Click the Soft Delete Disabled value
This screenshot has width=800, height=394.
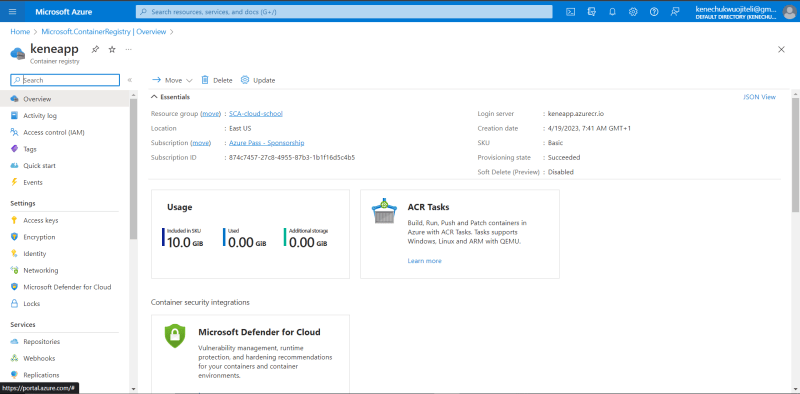(561, 173)
